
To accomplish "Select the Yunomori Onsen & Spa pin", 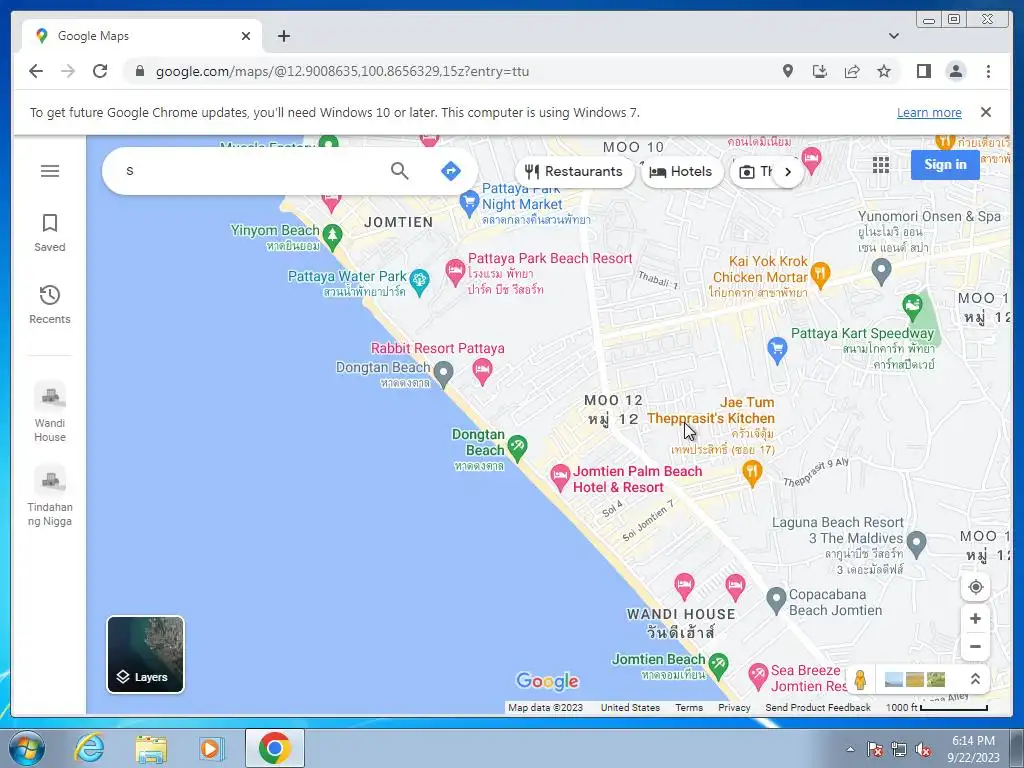I will pyautogui.click(x=882, y=272).
